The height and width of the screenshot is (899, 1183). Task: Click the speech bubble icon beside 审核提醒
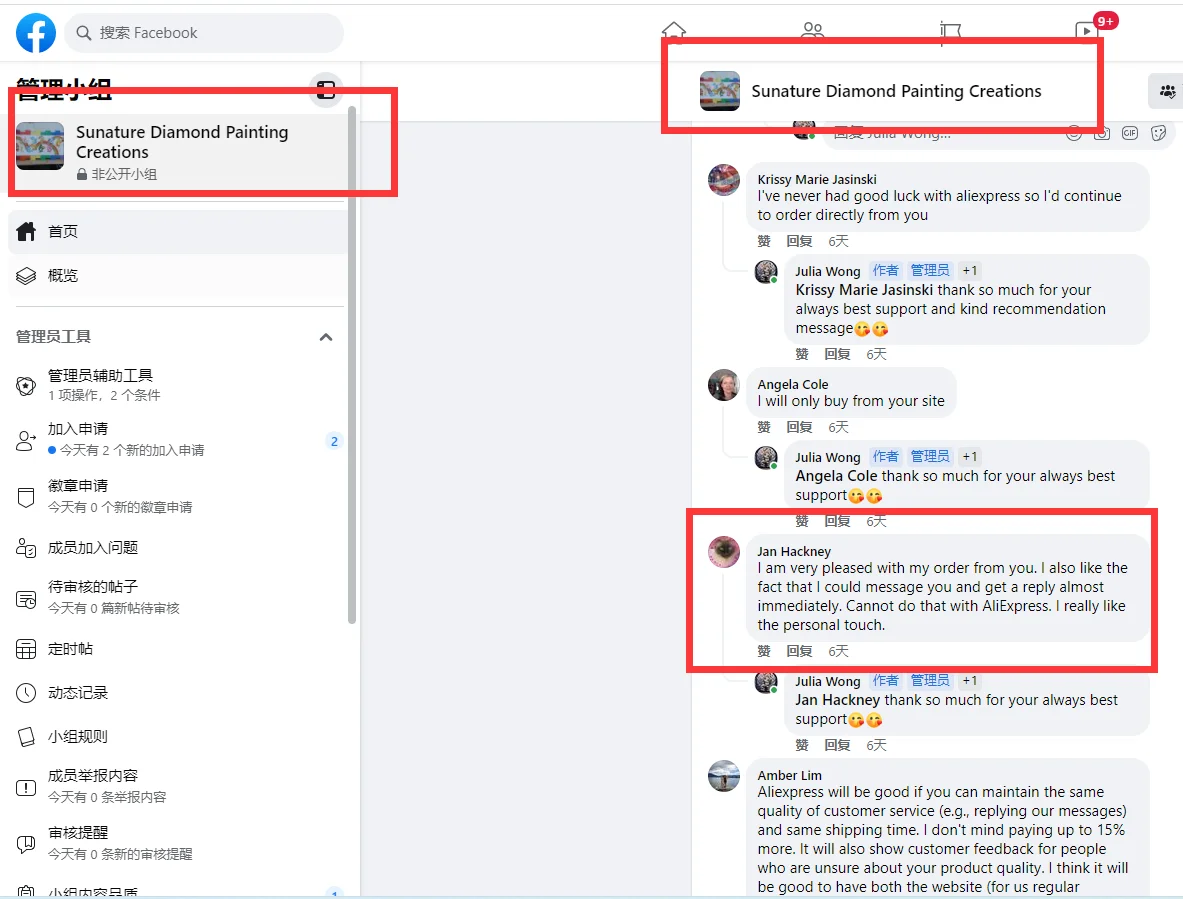(26, 844)
